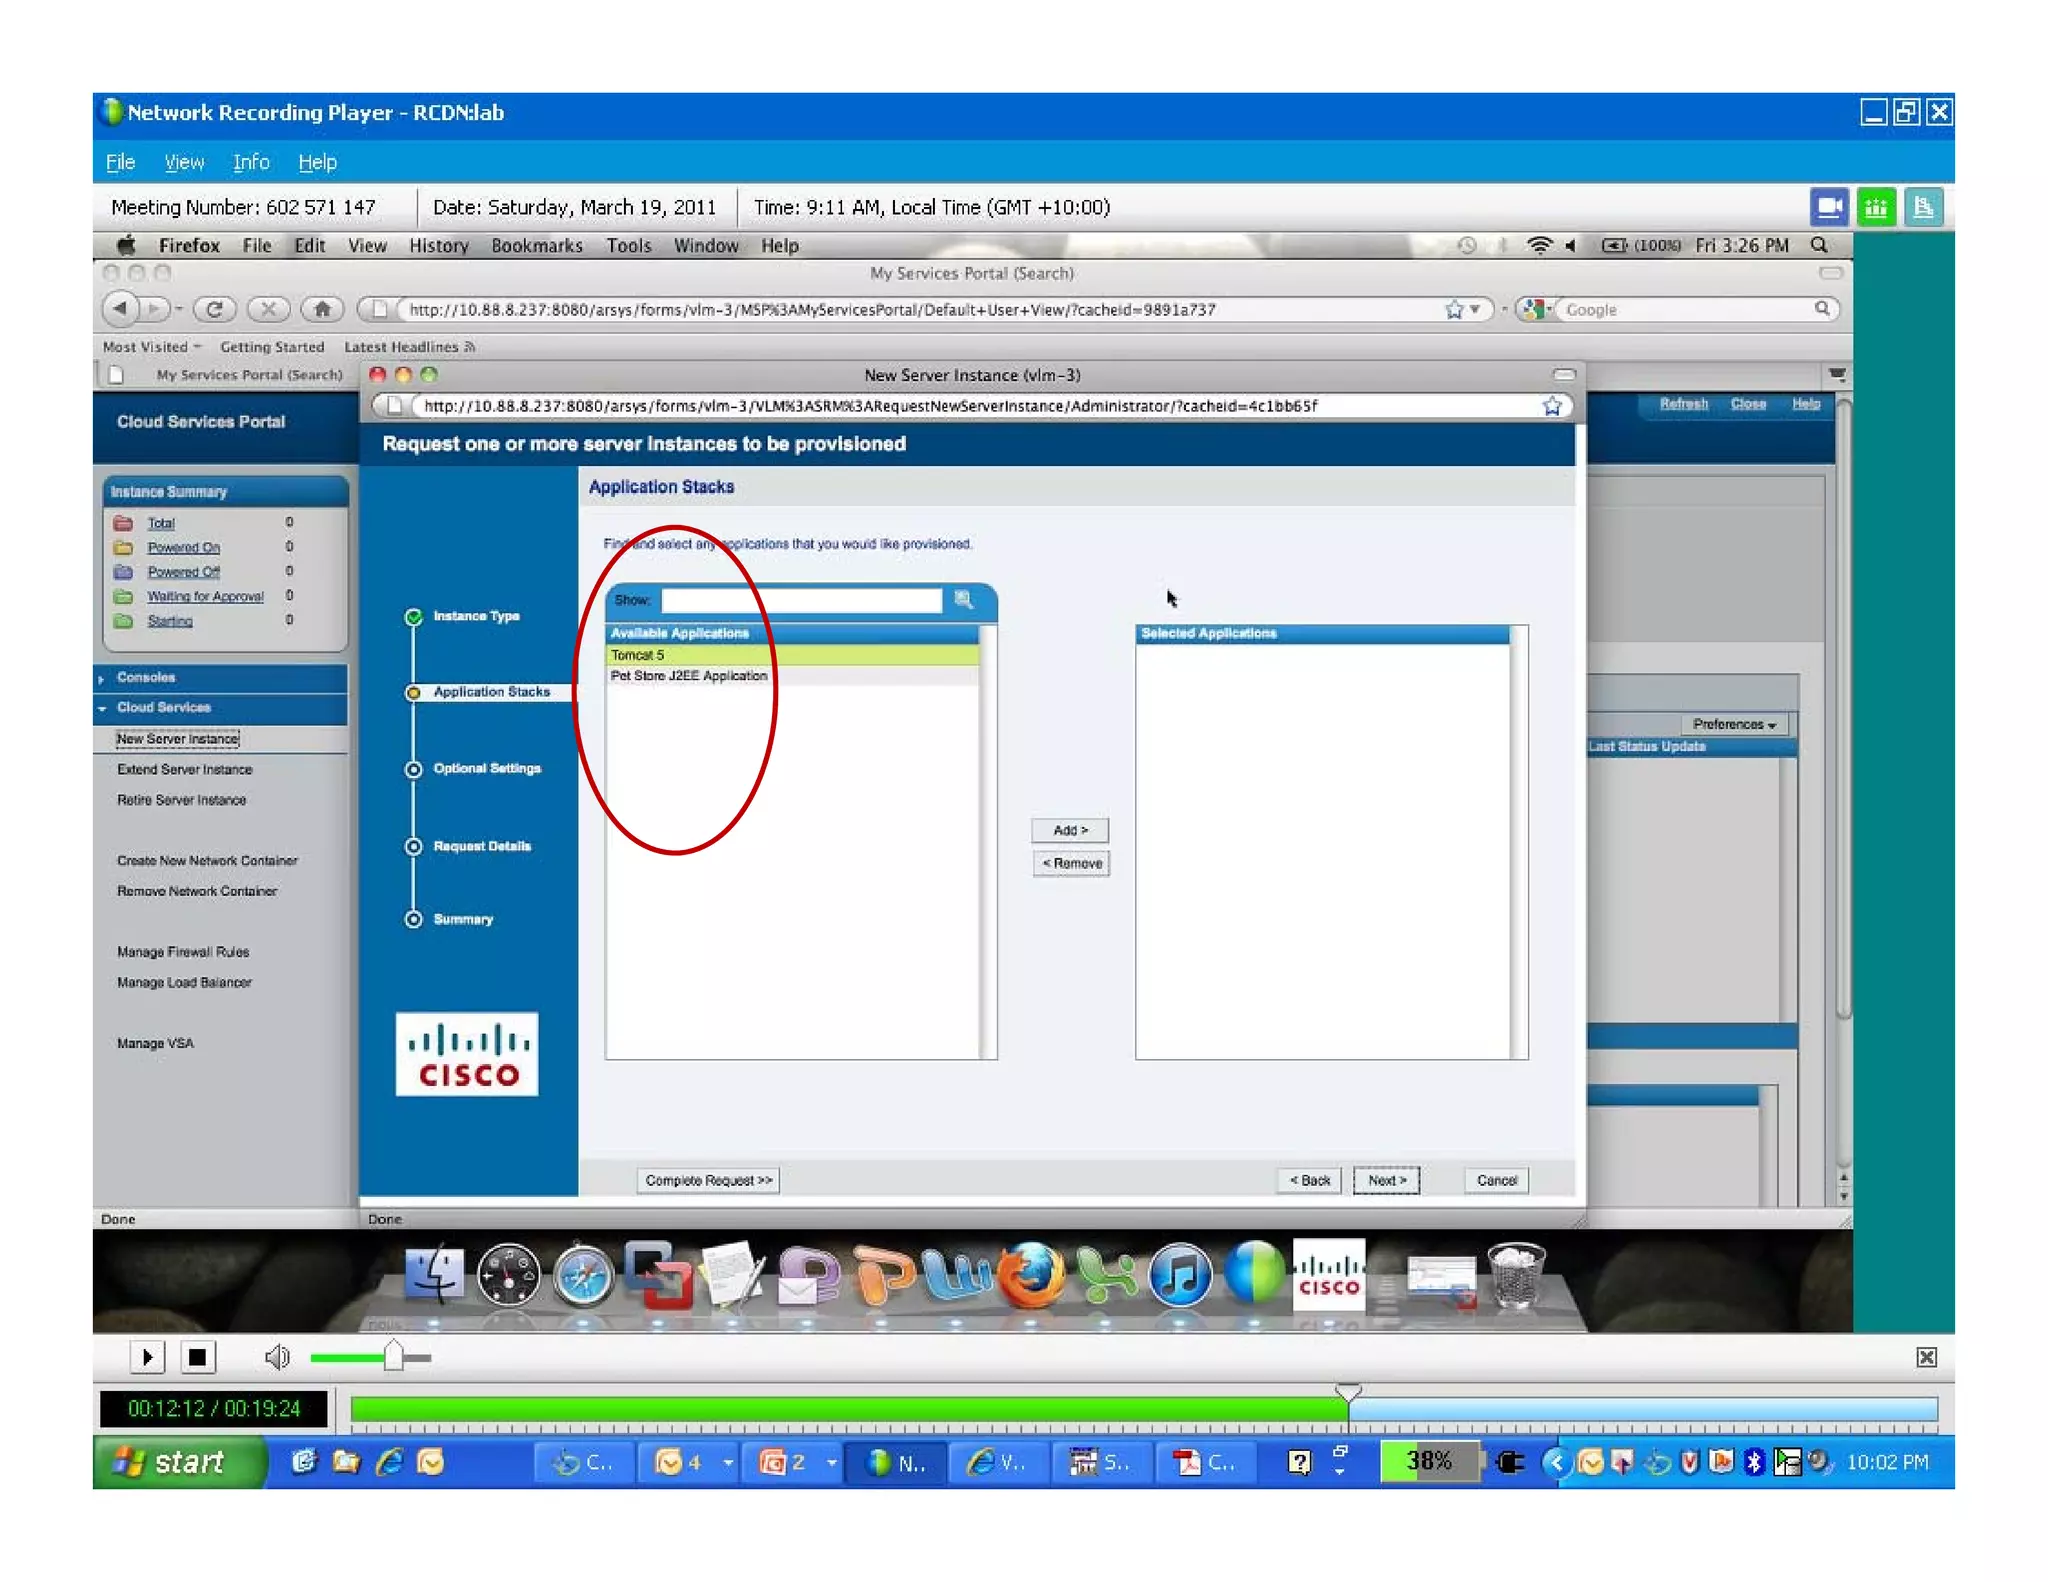
Task: Click the Cancel button
Action: (1496, 1180)
